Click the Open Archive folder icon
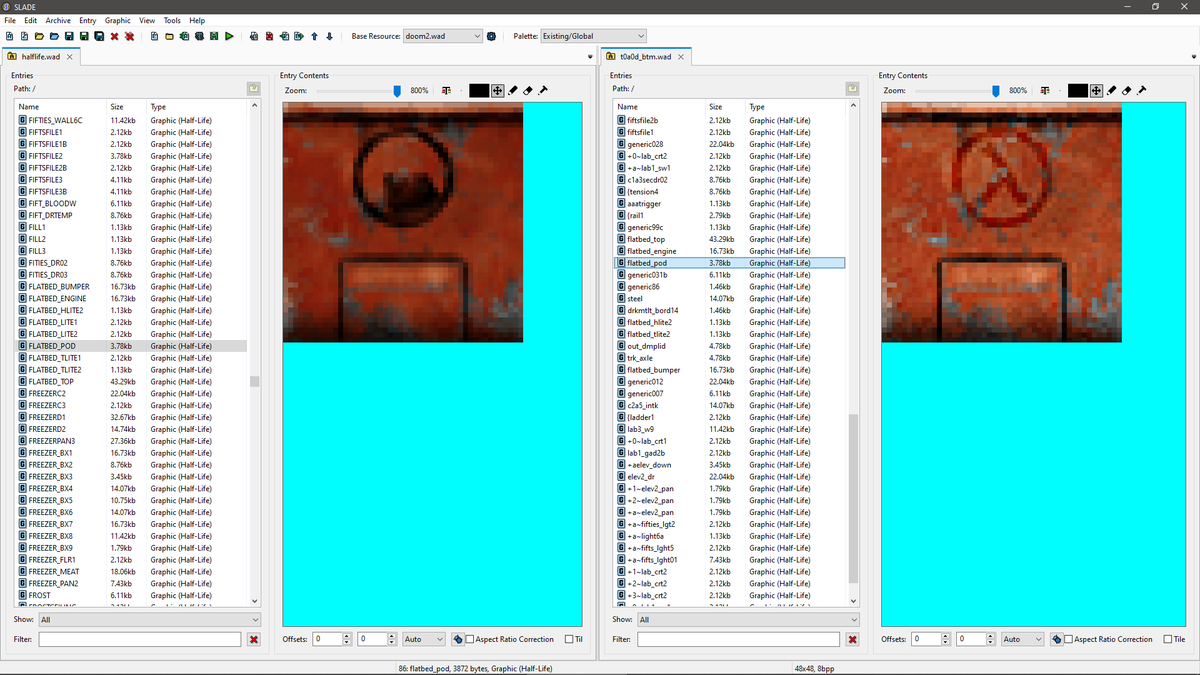Viewport: 1200px width, 675px height. pos(39,36)
